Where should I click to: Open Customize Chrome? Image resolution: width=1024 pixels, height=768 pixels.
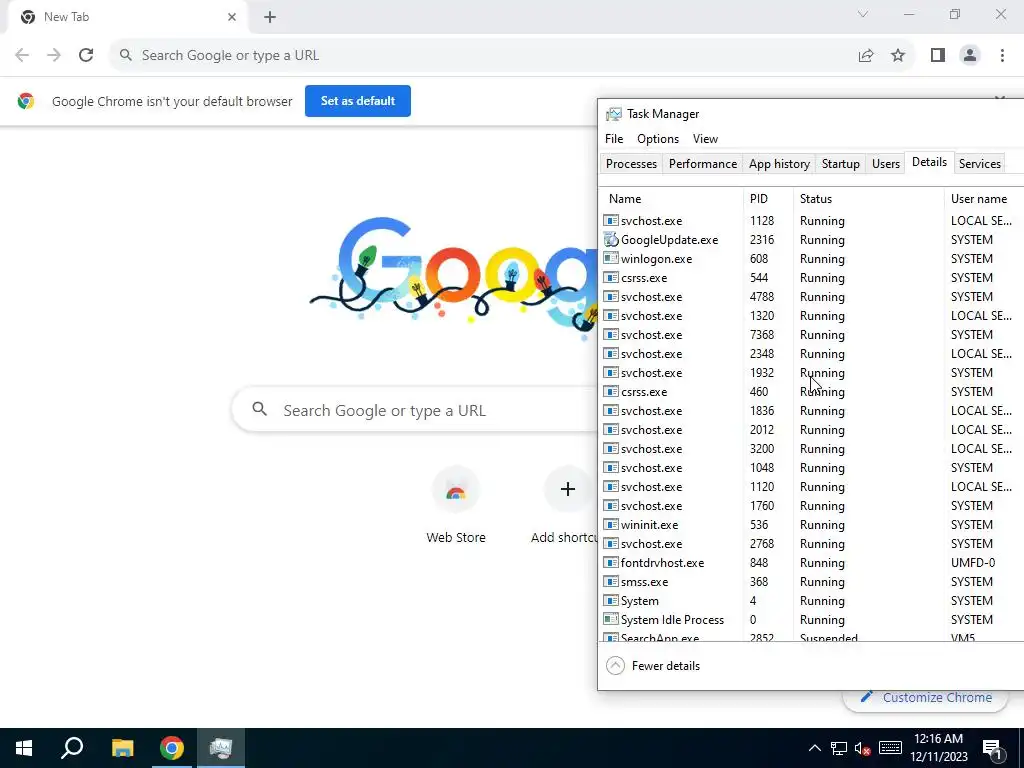[x=926, y=697]
